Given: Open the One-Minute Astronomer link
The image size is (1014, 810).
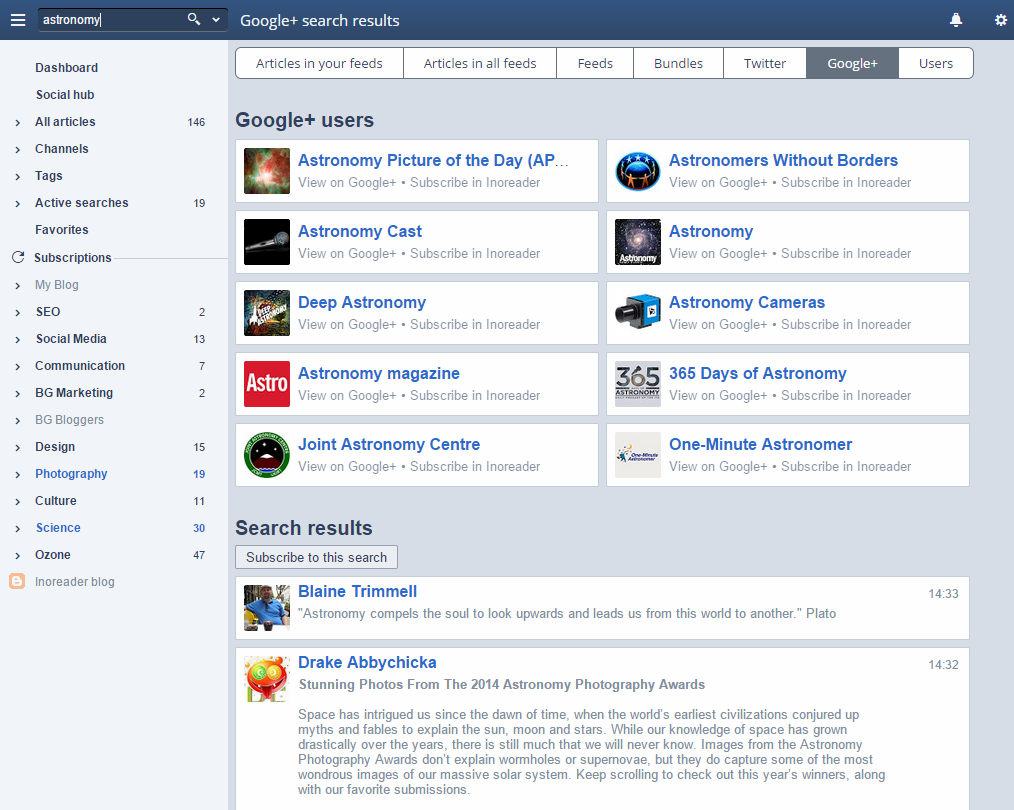Looking at the screenshot, I should click(x=760, y=445).
